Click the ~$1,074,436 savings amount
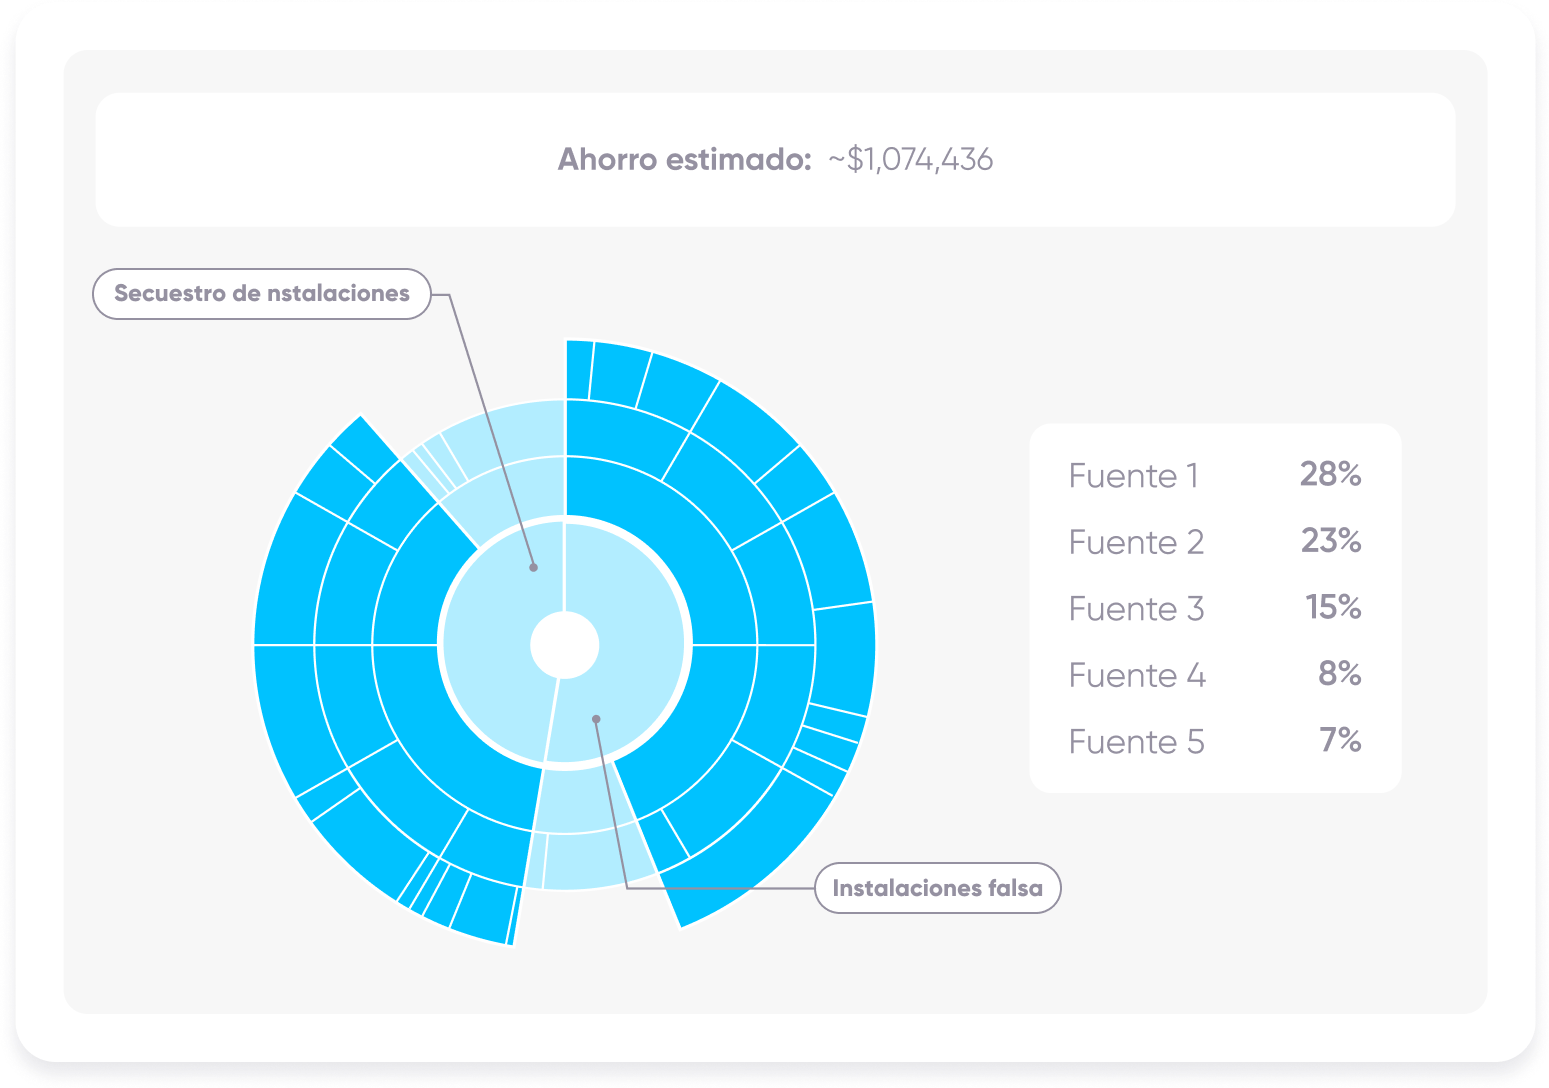Screen dimensions: 1549x1088 click(910, 160)
